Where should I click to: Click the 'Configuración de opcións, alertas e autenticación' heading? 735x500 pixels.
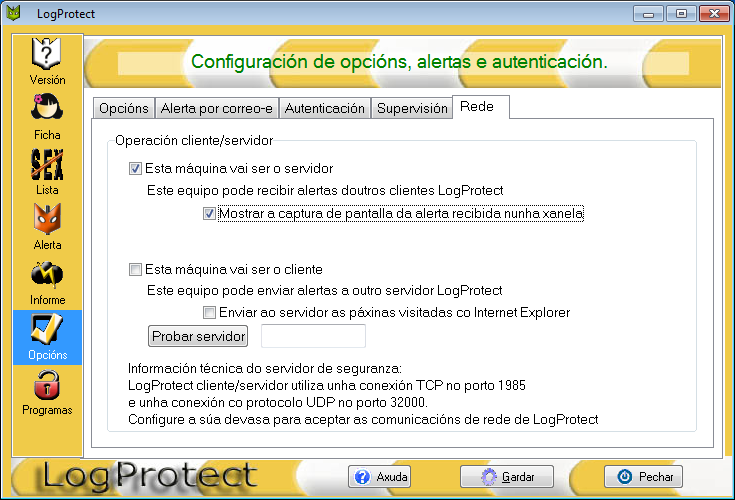click(x=399, y=62)
